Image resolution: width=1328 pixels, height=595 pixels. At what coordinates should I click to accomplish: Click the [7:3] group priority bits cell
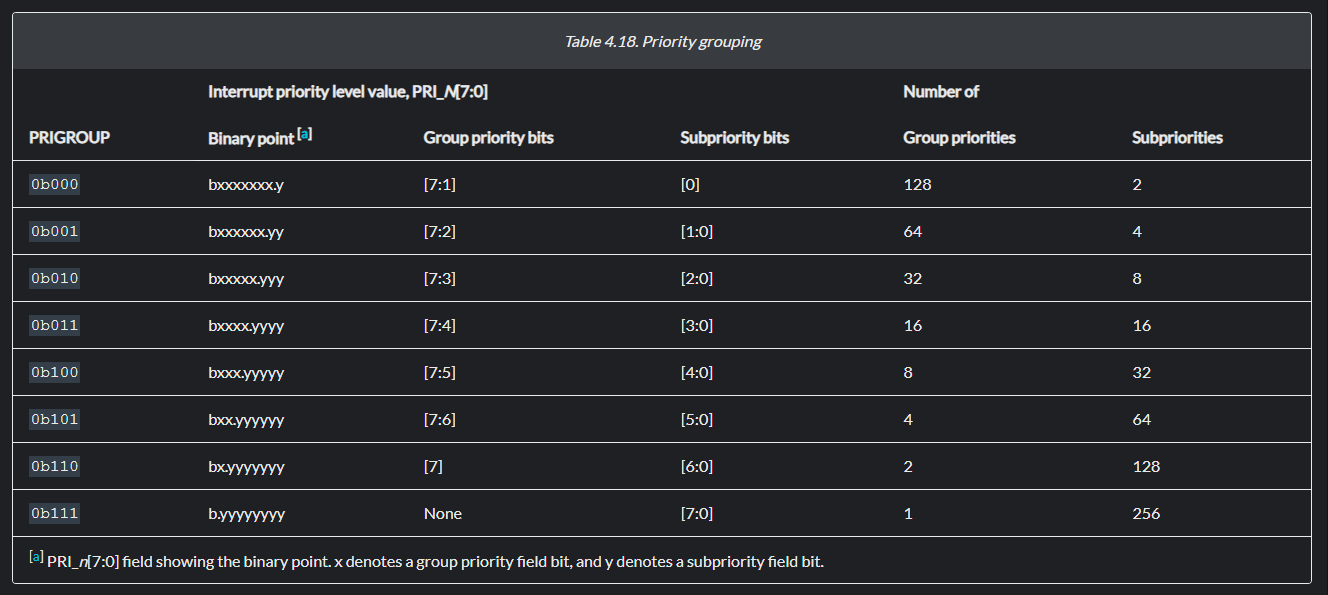point(439,279)
